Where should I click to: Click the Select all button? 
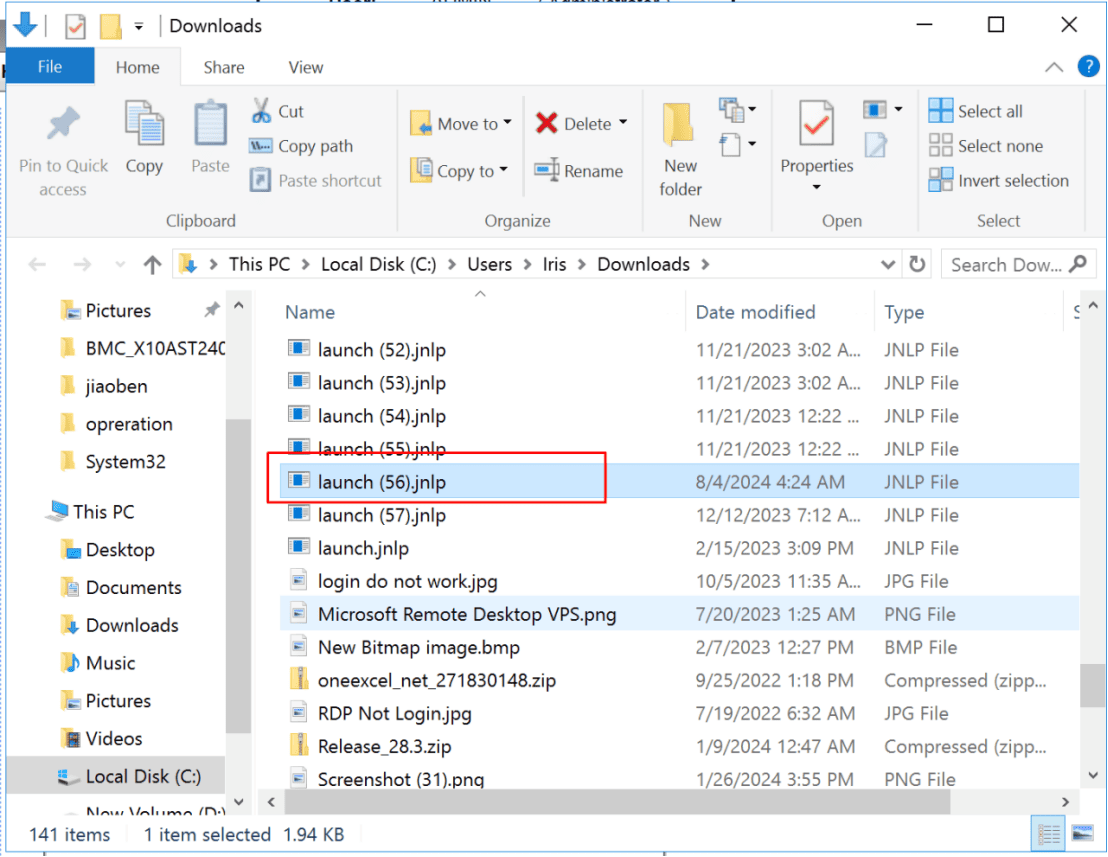(975, 111)
